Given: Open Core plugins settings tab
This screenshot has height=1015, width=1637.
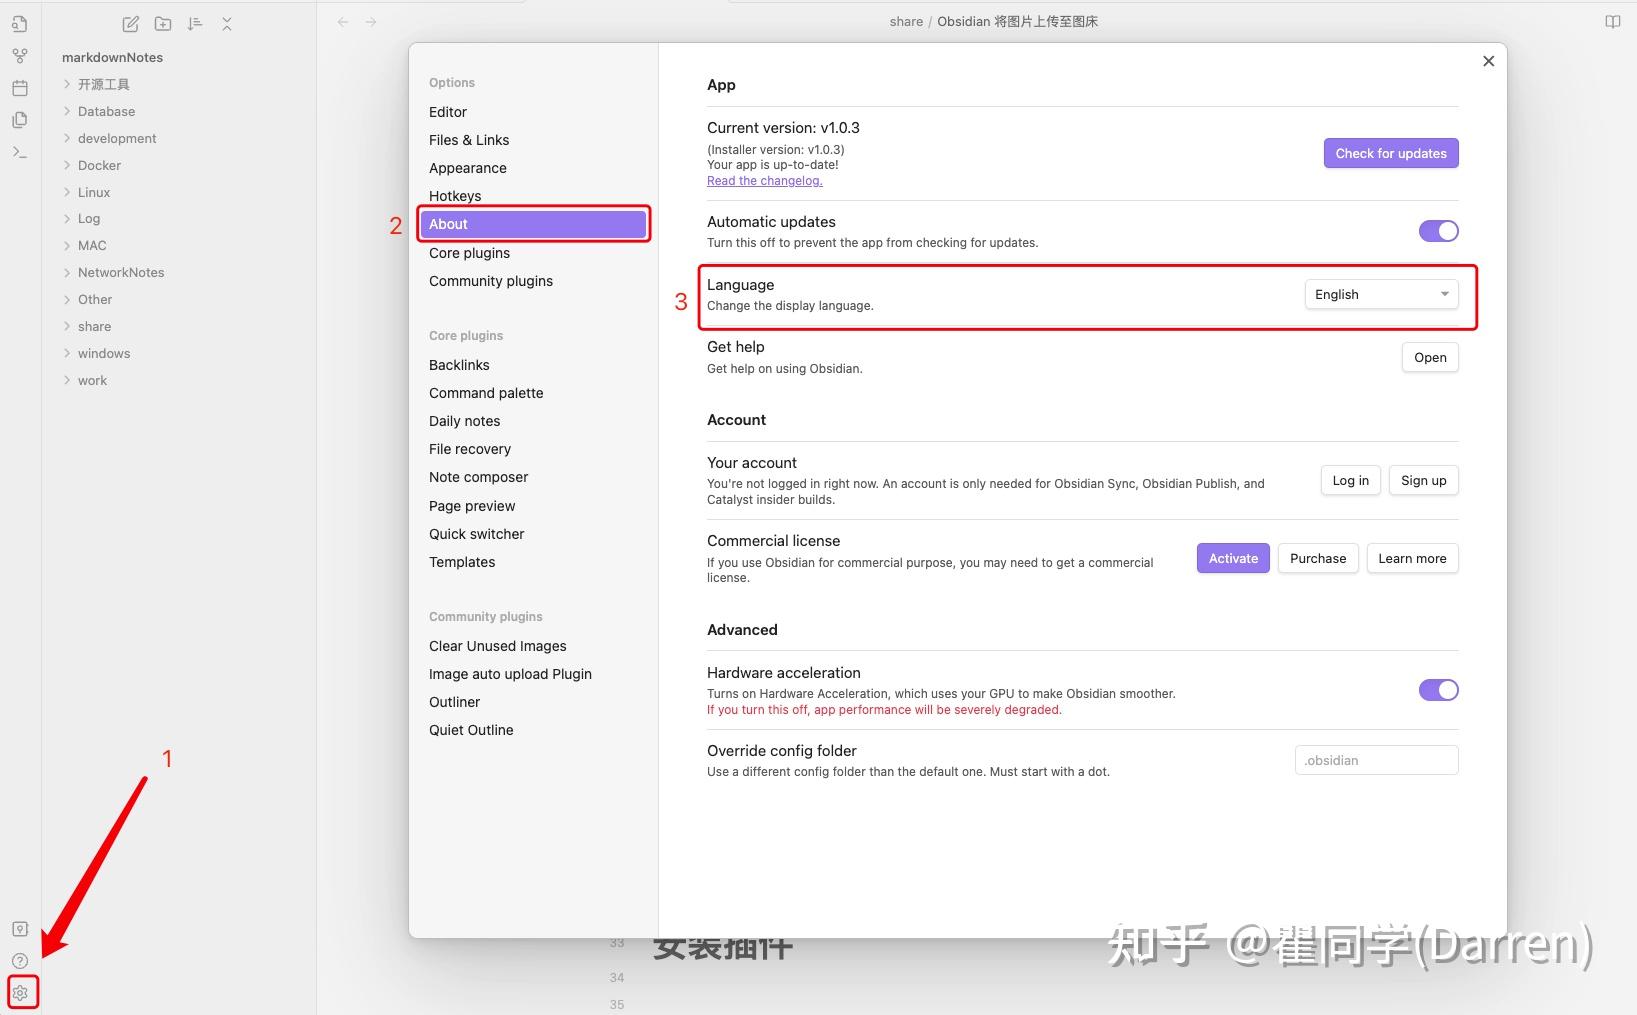Looking at the screenshot, I should coord(533,253).
